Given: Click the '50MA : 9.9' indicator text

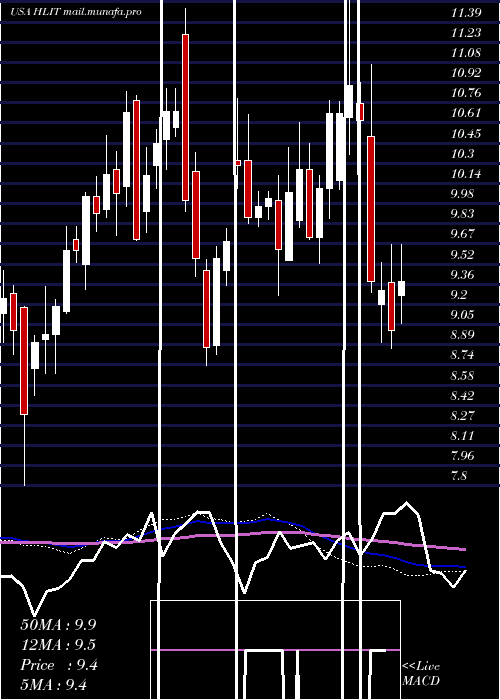Looking at the screenshot, I should pyautogui.click(x=58, y=625).
